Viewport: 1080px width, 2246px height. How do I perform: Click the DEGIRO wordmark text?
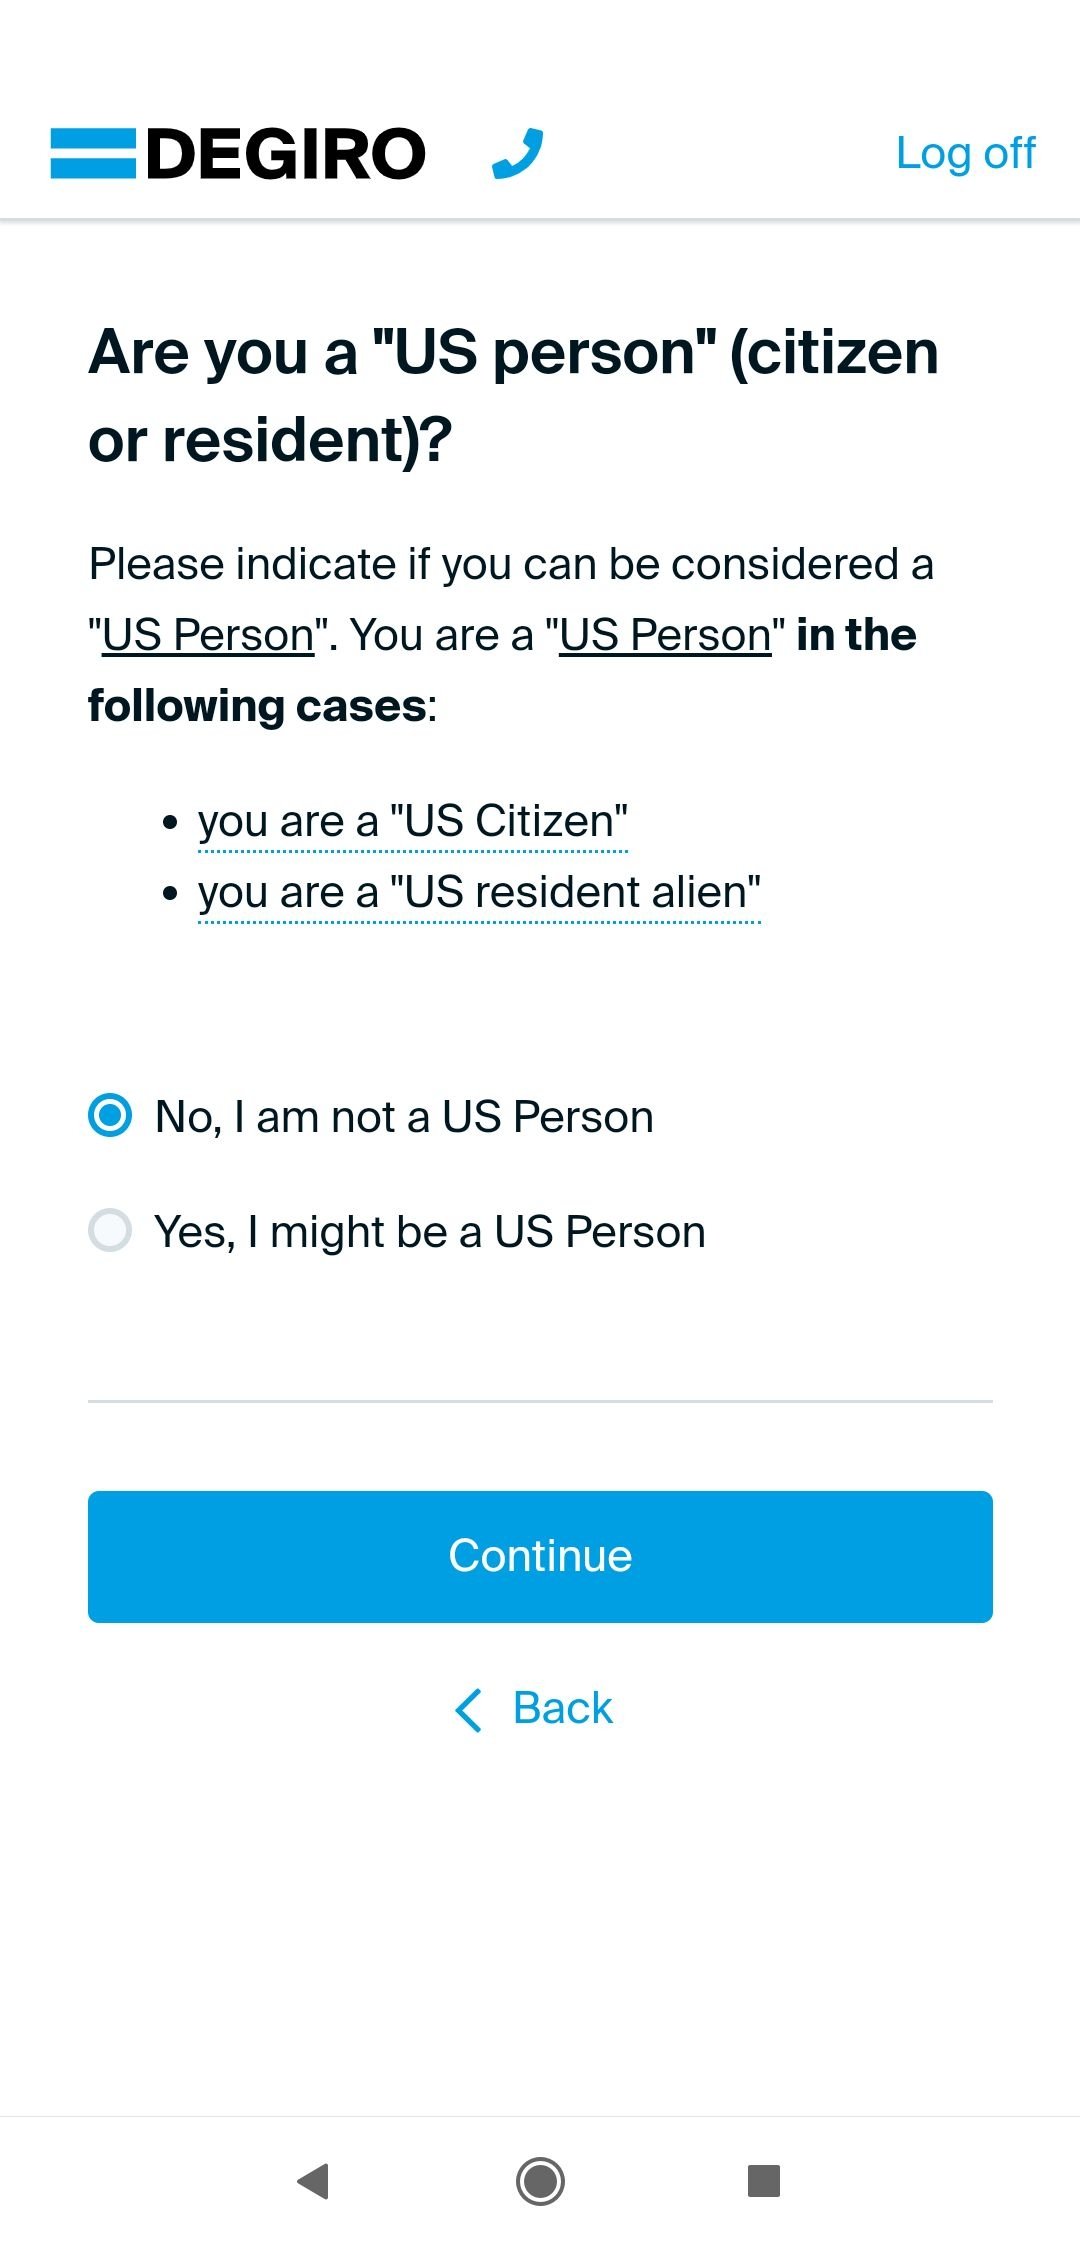point(286,154)
